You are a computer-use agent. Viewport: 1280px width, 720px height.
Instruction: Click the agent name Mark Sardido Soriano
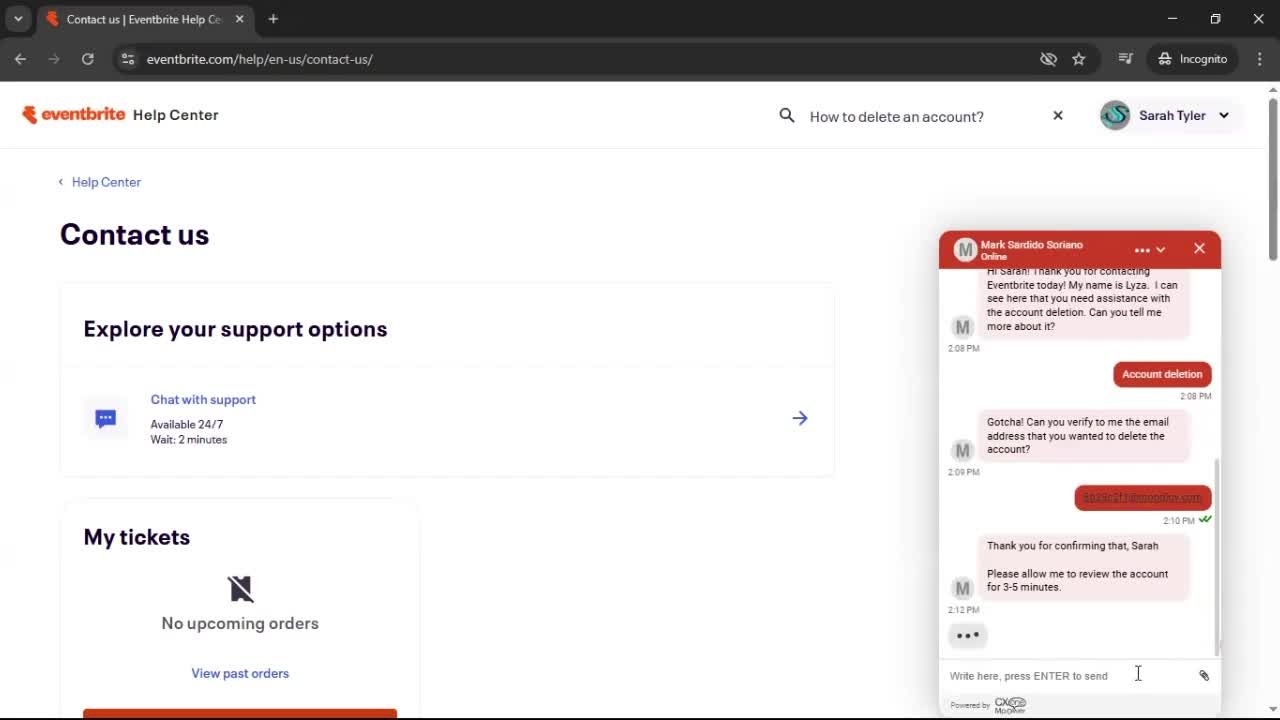(1031, 245)
